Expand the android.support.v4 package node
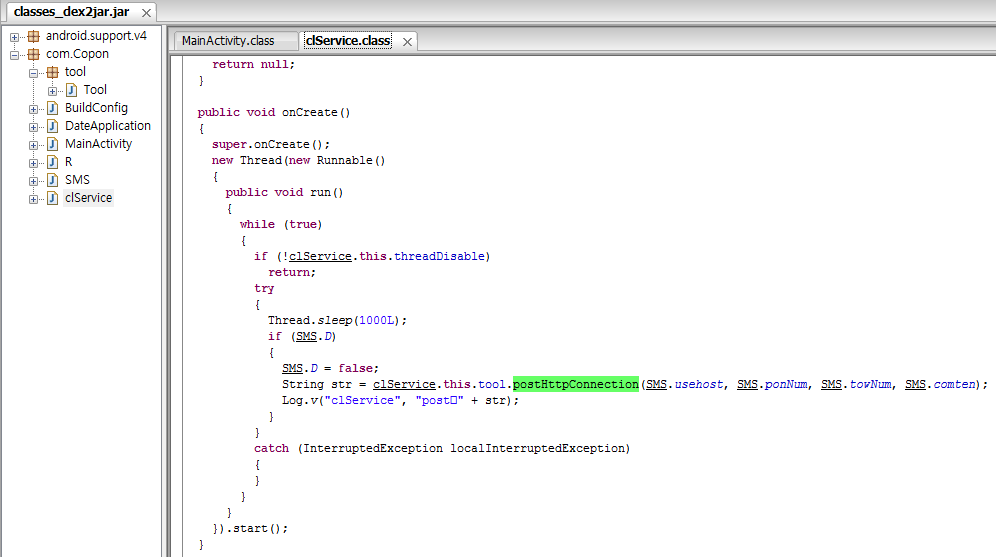The image size is (996, 557). pyautogui.click(x=15, y=36)
